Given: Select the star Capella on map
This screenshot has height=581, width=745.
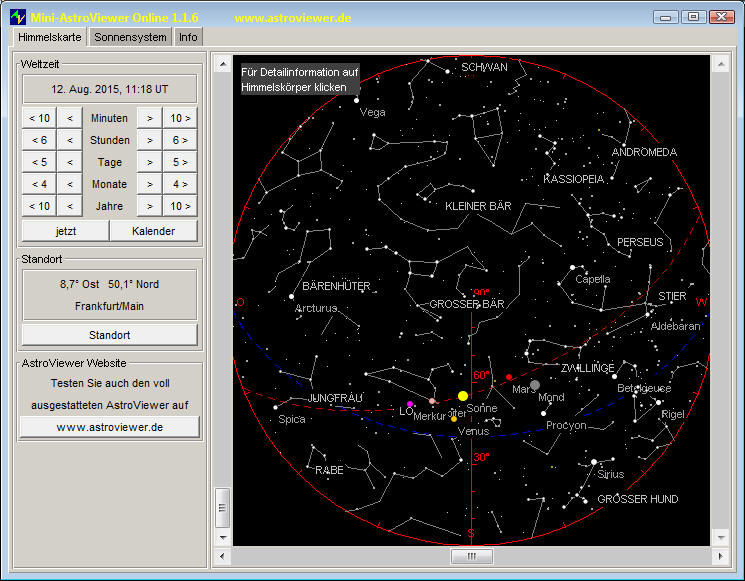Looking at the screenshot, I should (x=573, y=268).
